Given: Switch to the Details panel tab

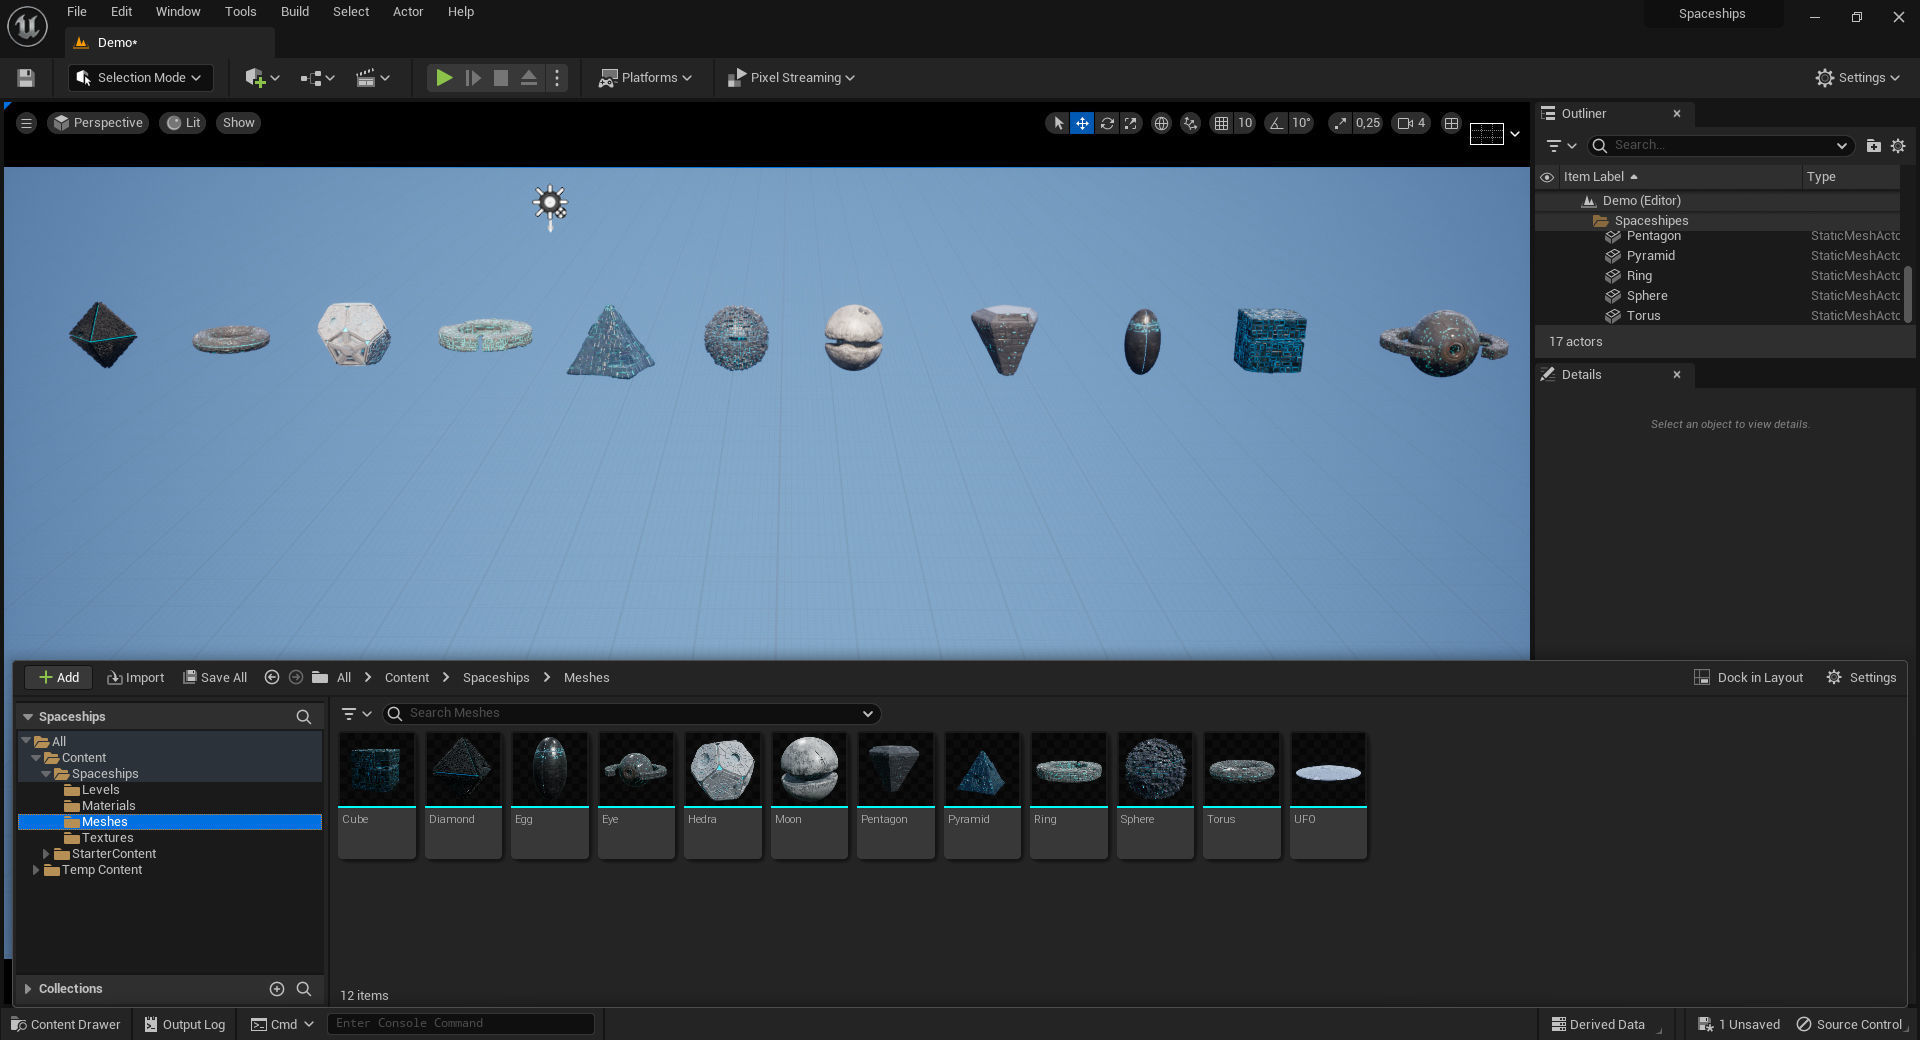Looking at the screenshot, I should [x=1580, y=375].
